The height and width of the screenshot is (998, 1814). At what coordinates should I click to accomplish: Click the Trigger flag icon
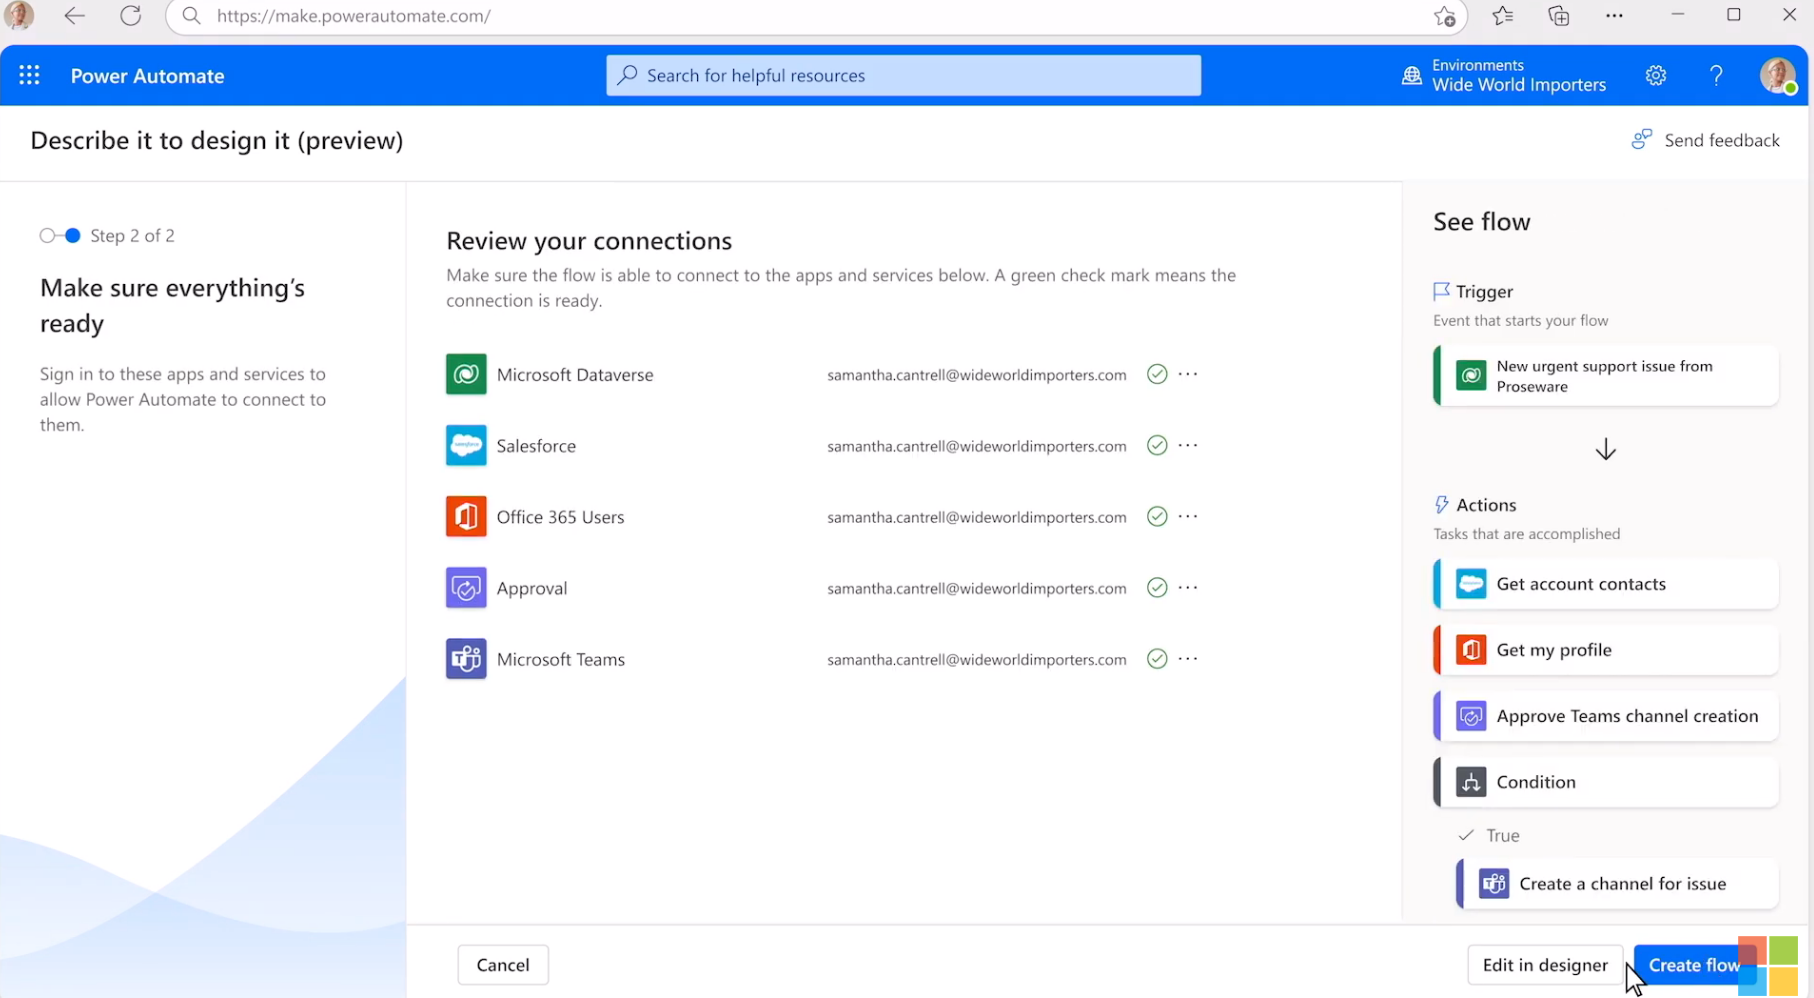pos(1441,291)
